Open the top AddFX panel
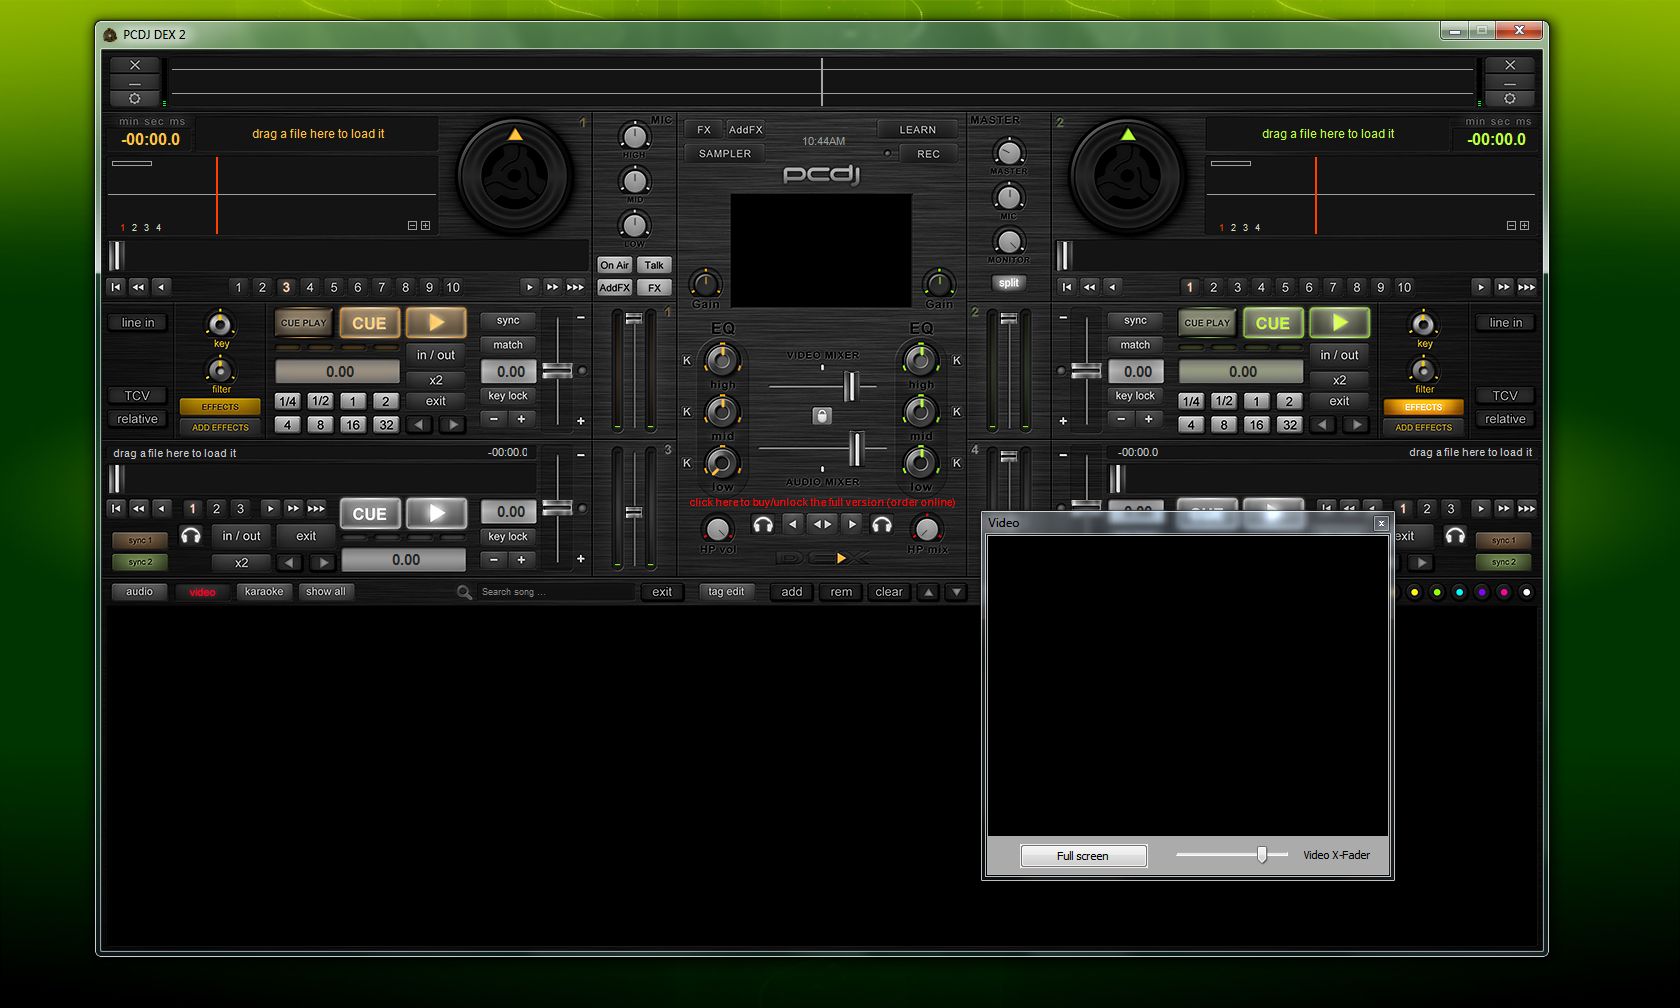The height and width of the screenshot is (1008, 1680). click(x=746, y=129)
